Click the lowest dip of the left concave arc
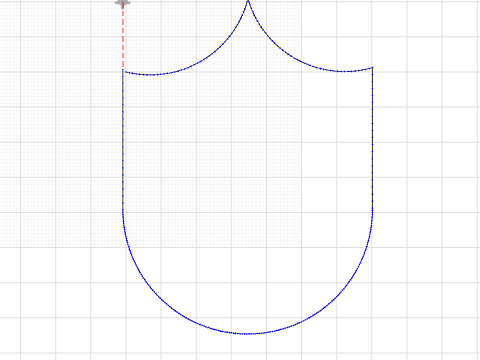Viewport: 480px width, 360px height. (x=152, y=75)
